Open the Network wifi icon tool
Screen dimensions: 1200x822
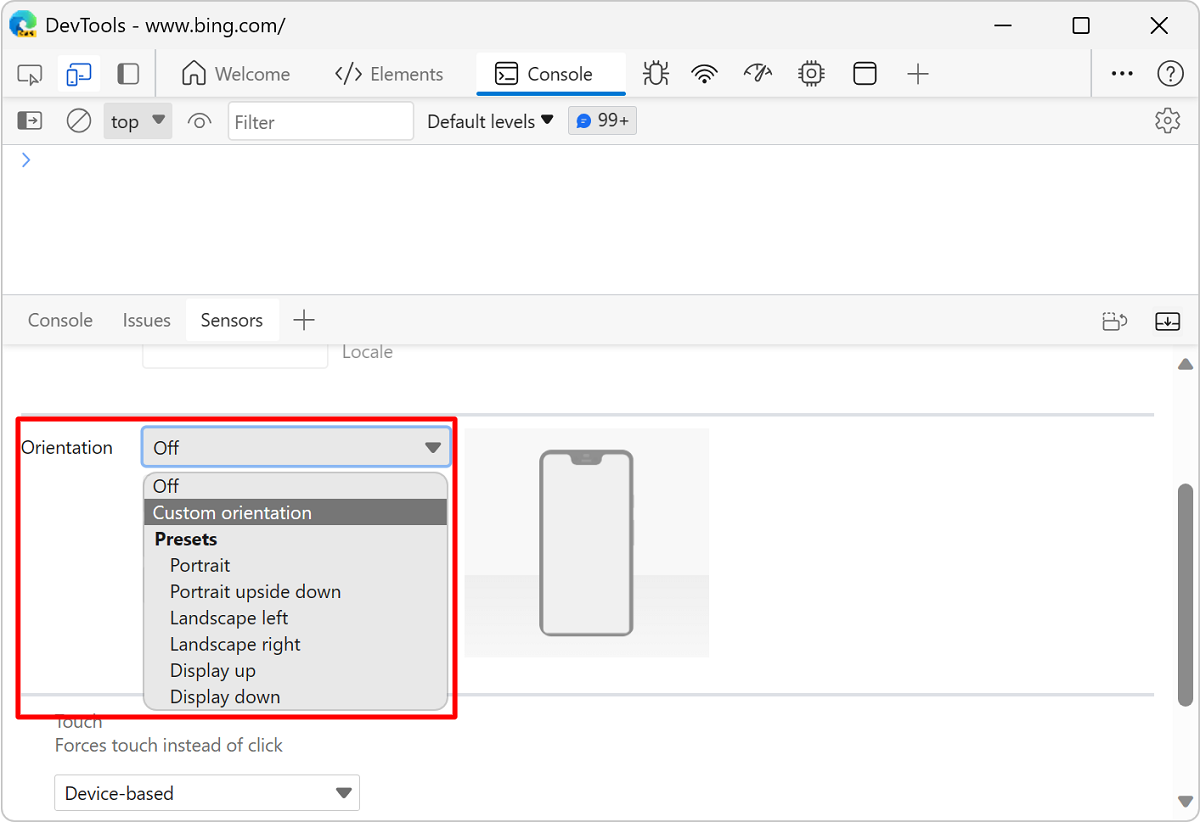(x=705, y=74)
